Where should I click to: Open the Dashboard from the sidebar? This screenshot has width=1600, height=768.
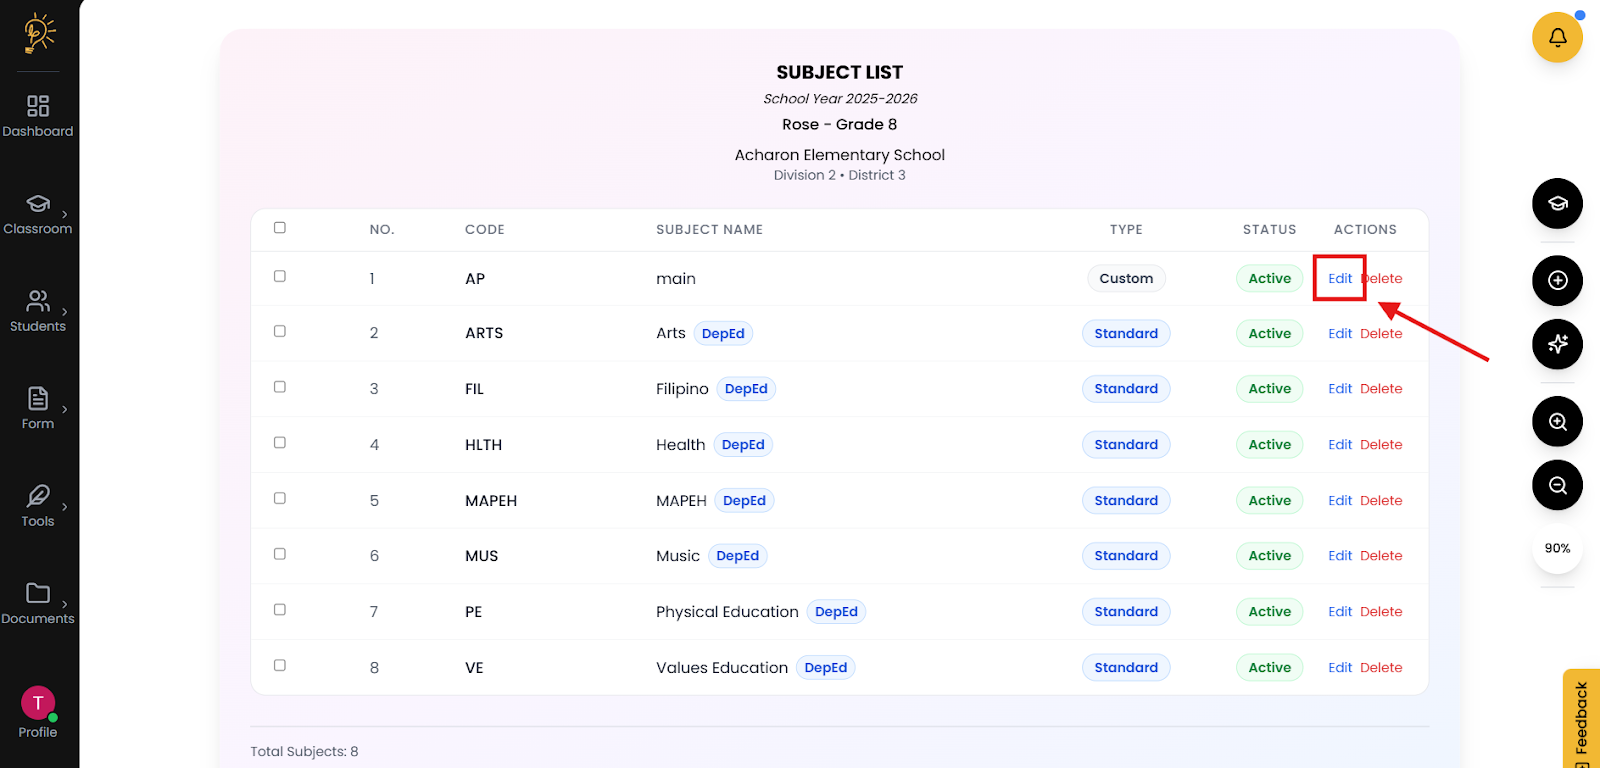pyautogui.click(x=38, y=116)
